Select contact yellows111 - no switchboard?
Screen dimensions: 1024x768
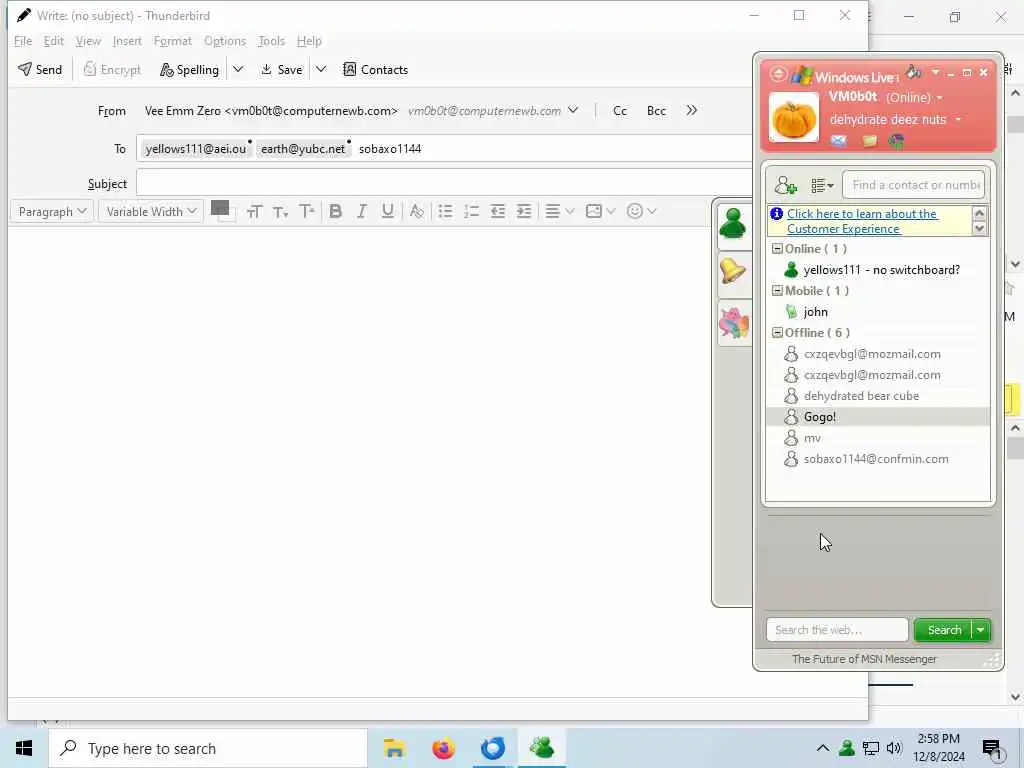click(x=878, y=270)
